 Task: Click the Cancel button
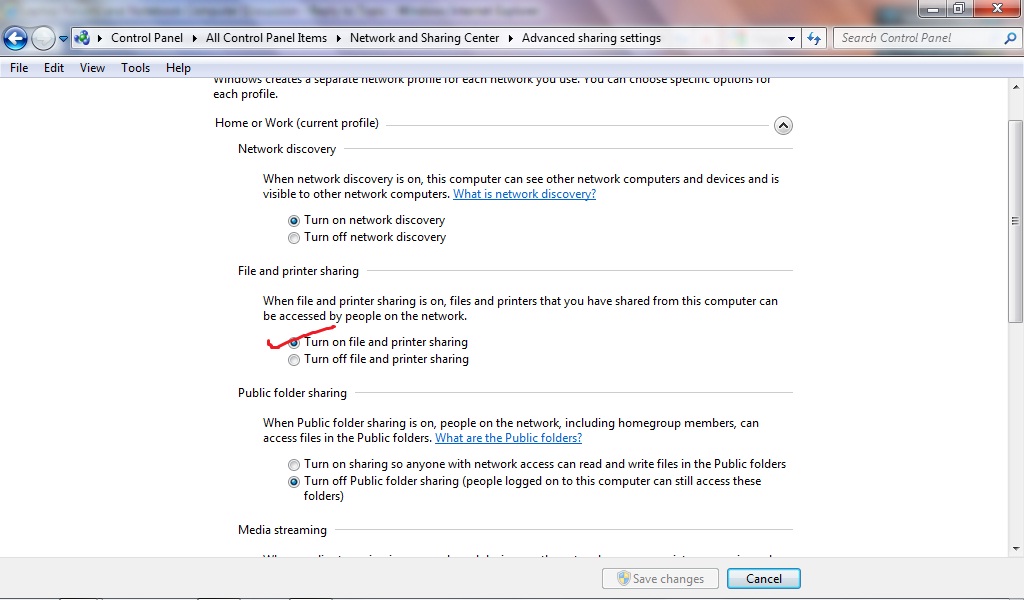tap(763, 578)
